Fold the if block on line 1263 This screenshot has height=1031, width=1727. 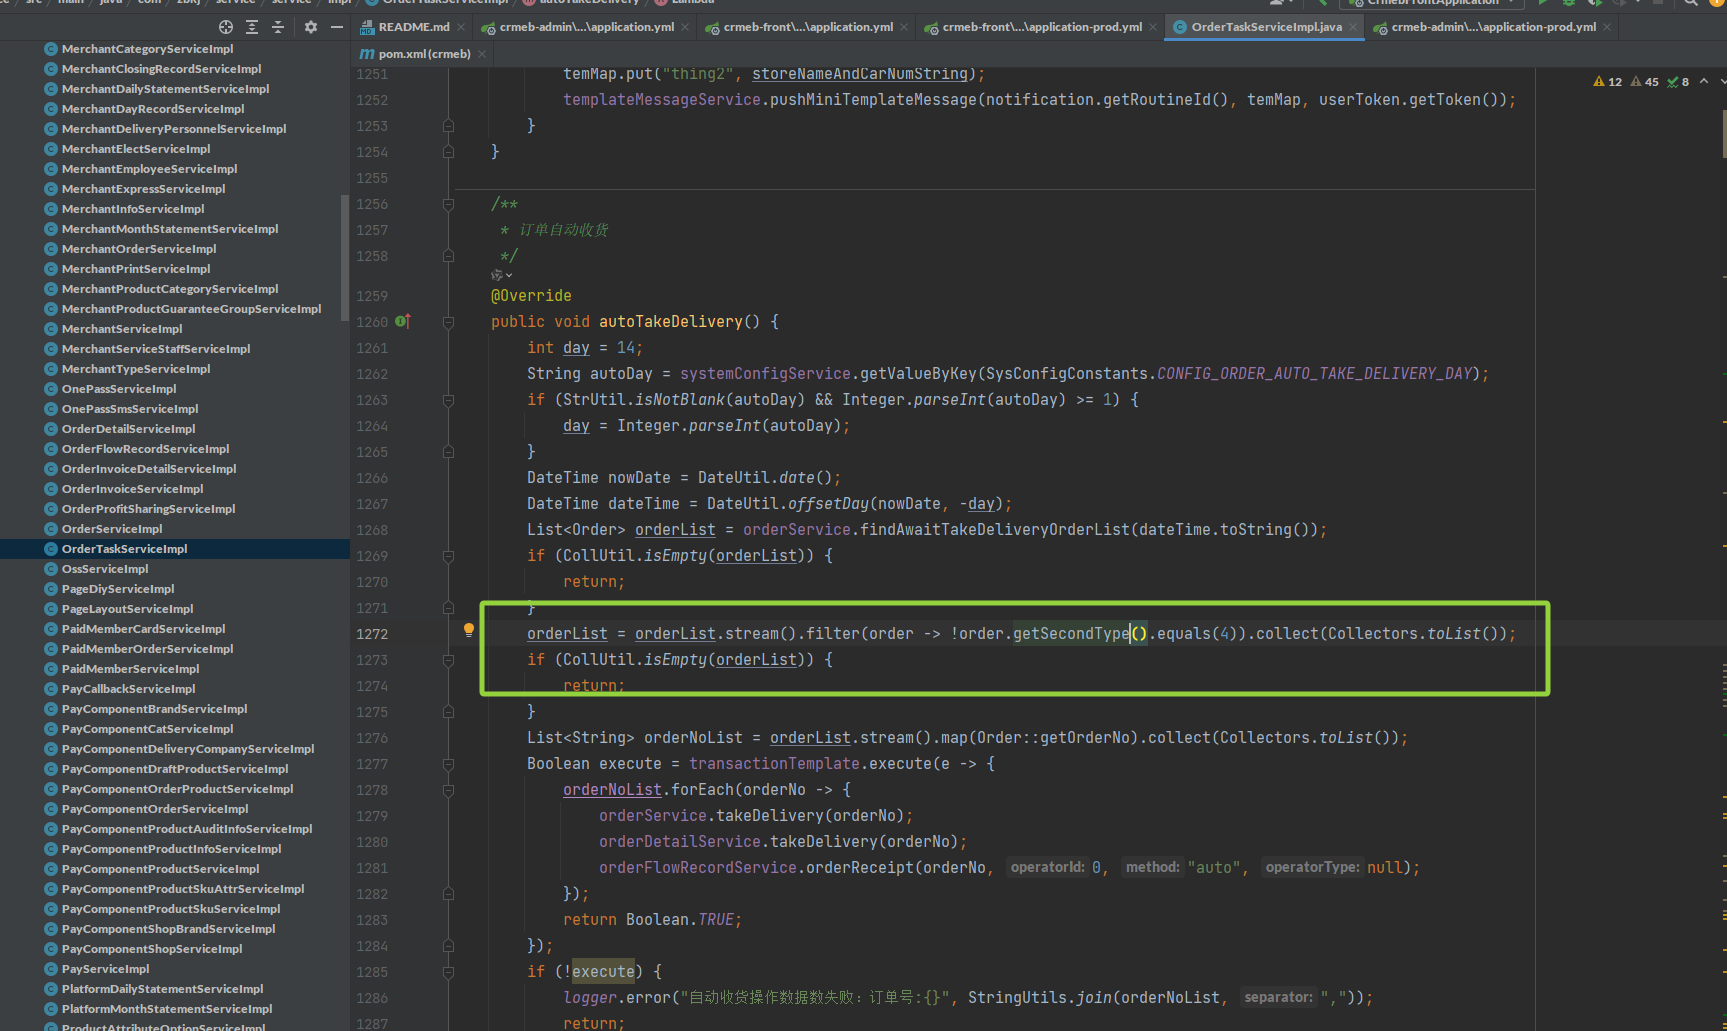click(448, 400)
